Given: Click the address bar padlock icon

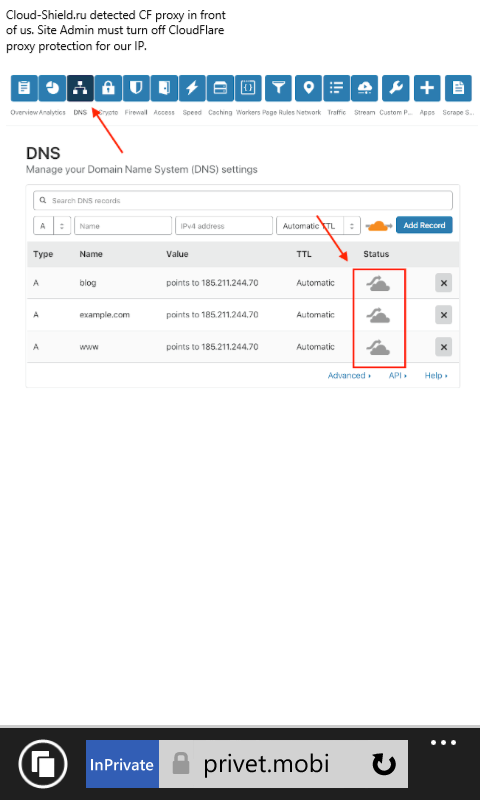Looking at the screenshot, I should coord(180,764).
